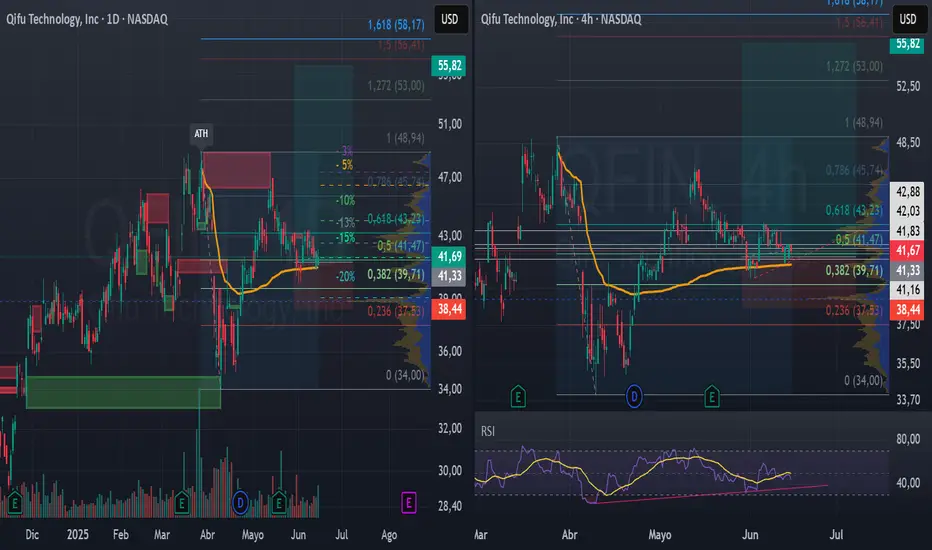932x550 pixels.
Task: Click the -20% drawdown label on 1D chart
Action: coord(345,276)
